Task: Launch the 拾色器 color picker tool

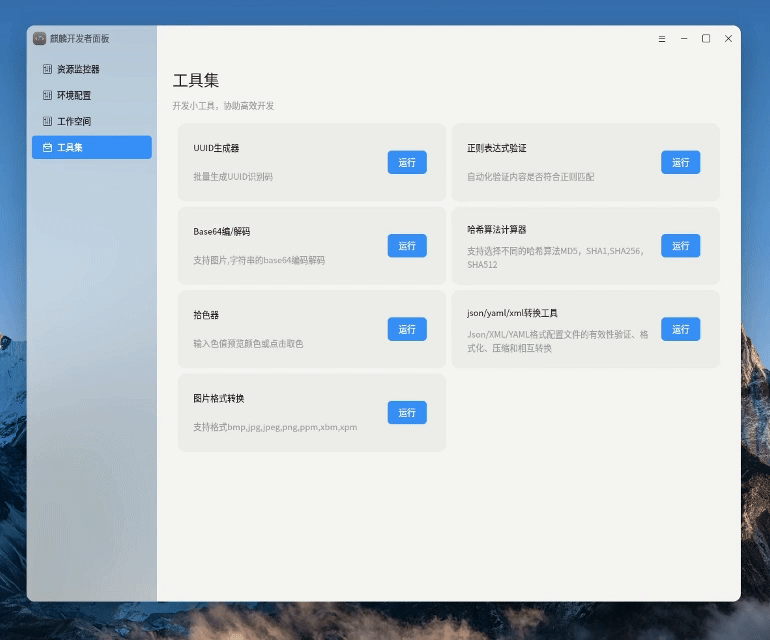Action: click(x=407, y=329)
